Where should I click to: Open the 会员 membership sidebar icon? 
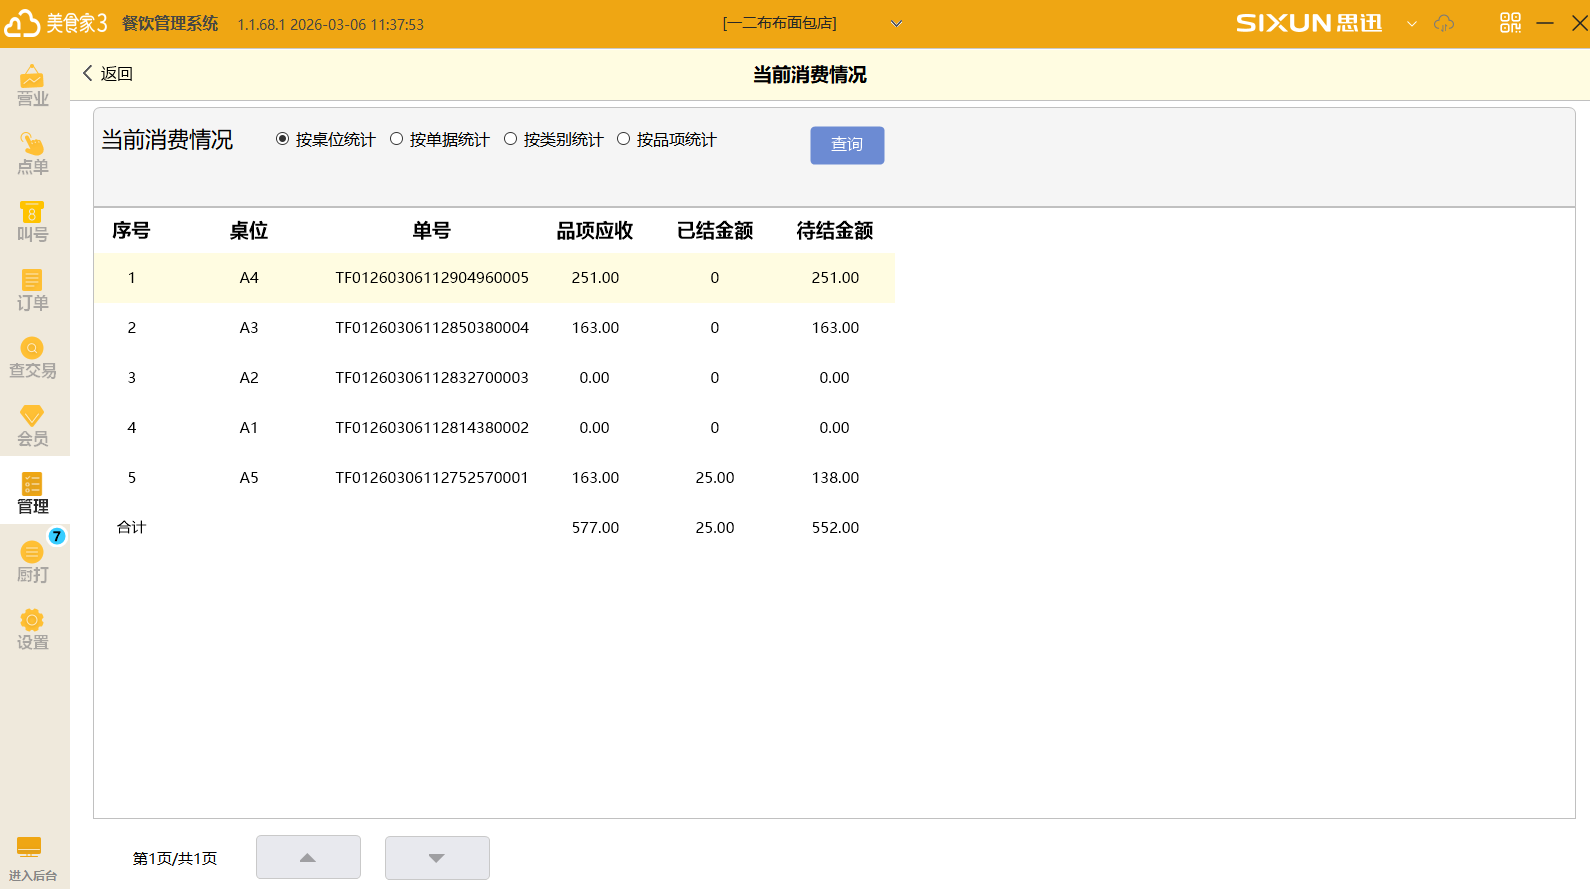pos(32,425)
